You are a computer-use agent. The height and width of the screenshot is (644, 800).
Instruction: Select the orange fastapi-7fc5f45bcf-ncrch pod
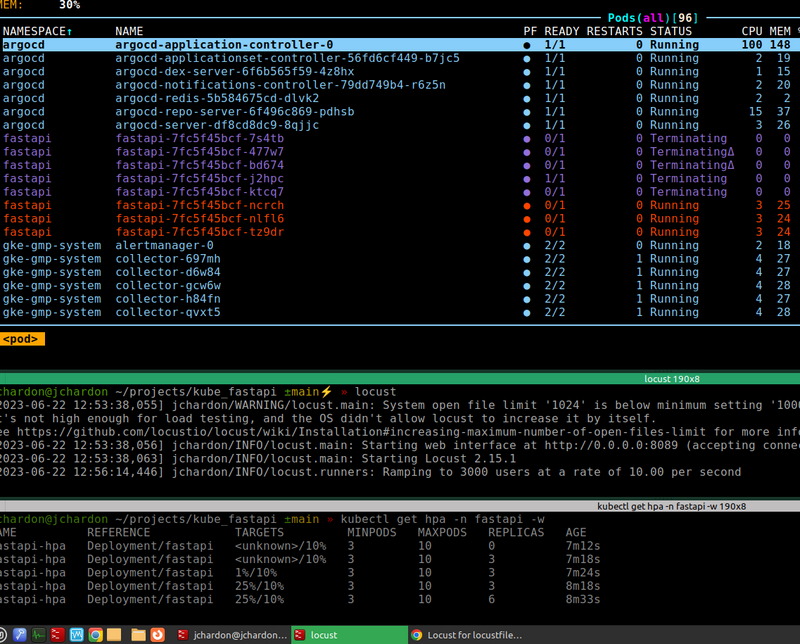pyautogui.click(x=400, y=205)
